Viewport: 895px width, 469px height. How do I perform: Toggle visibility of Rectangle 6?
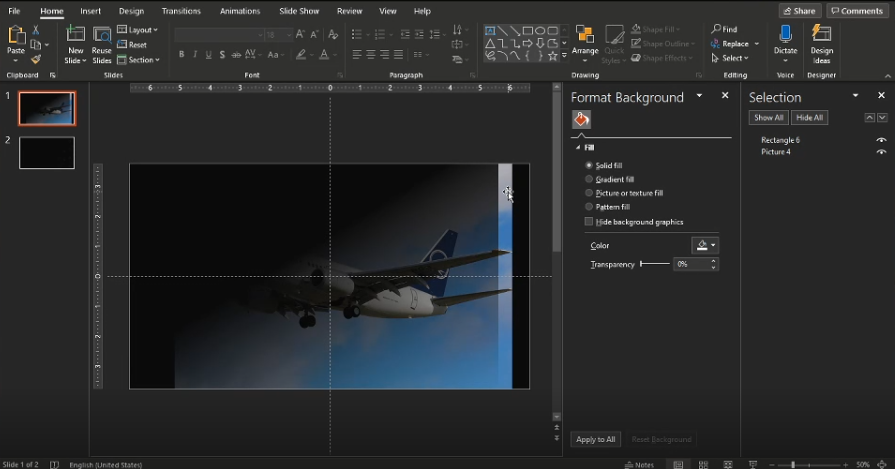881,140
